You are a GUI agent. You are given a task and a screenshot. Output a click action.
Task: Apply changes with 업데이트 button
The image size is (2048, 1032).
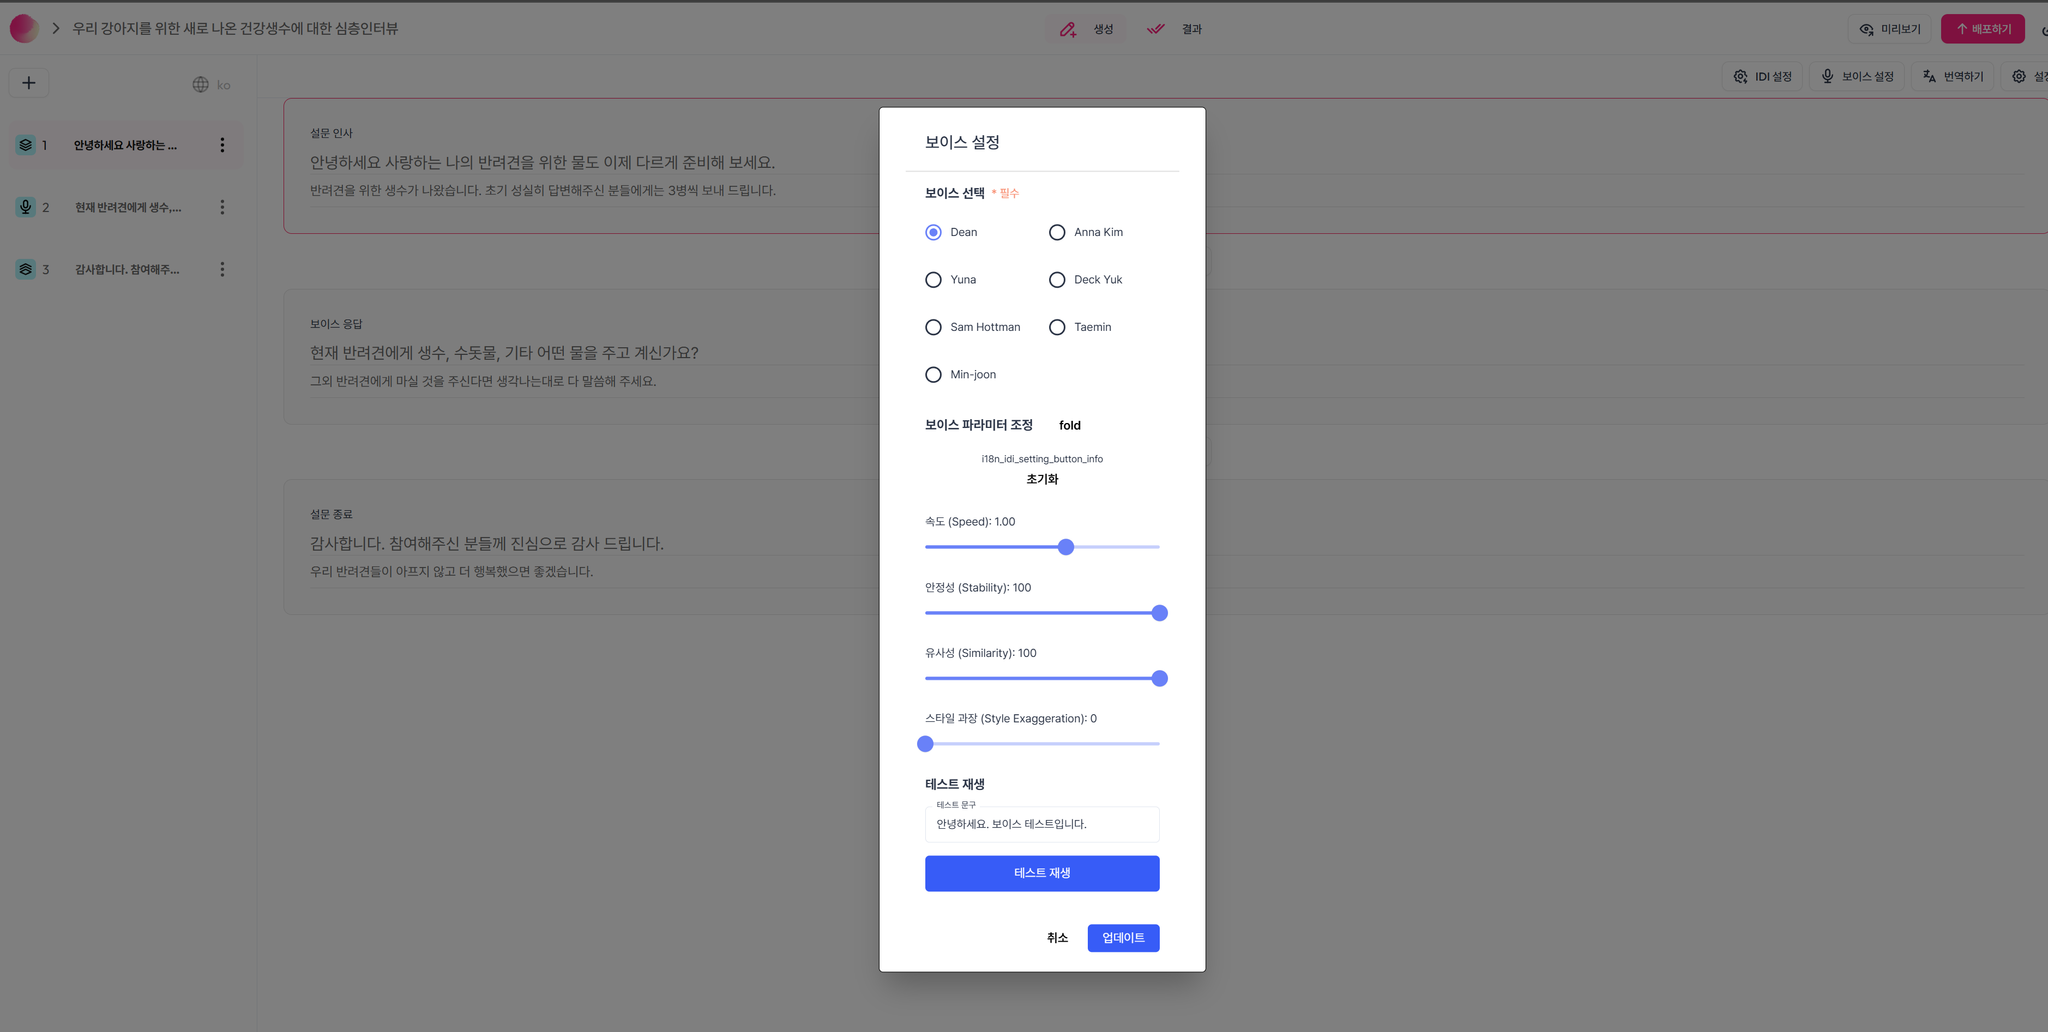[1123, 938]
